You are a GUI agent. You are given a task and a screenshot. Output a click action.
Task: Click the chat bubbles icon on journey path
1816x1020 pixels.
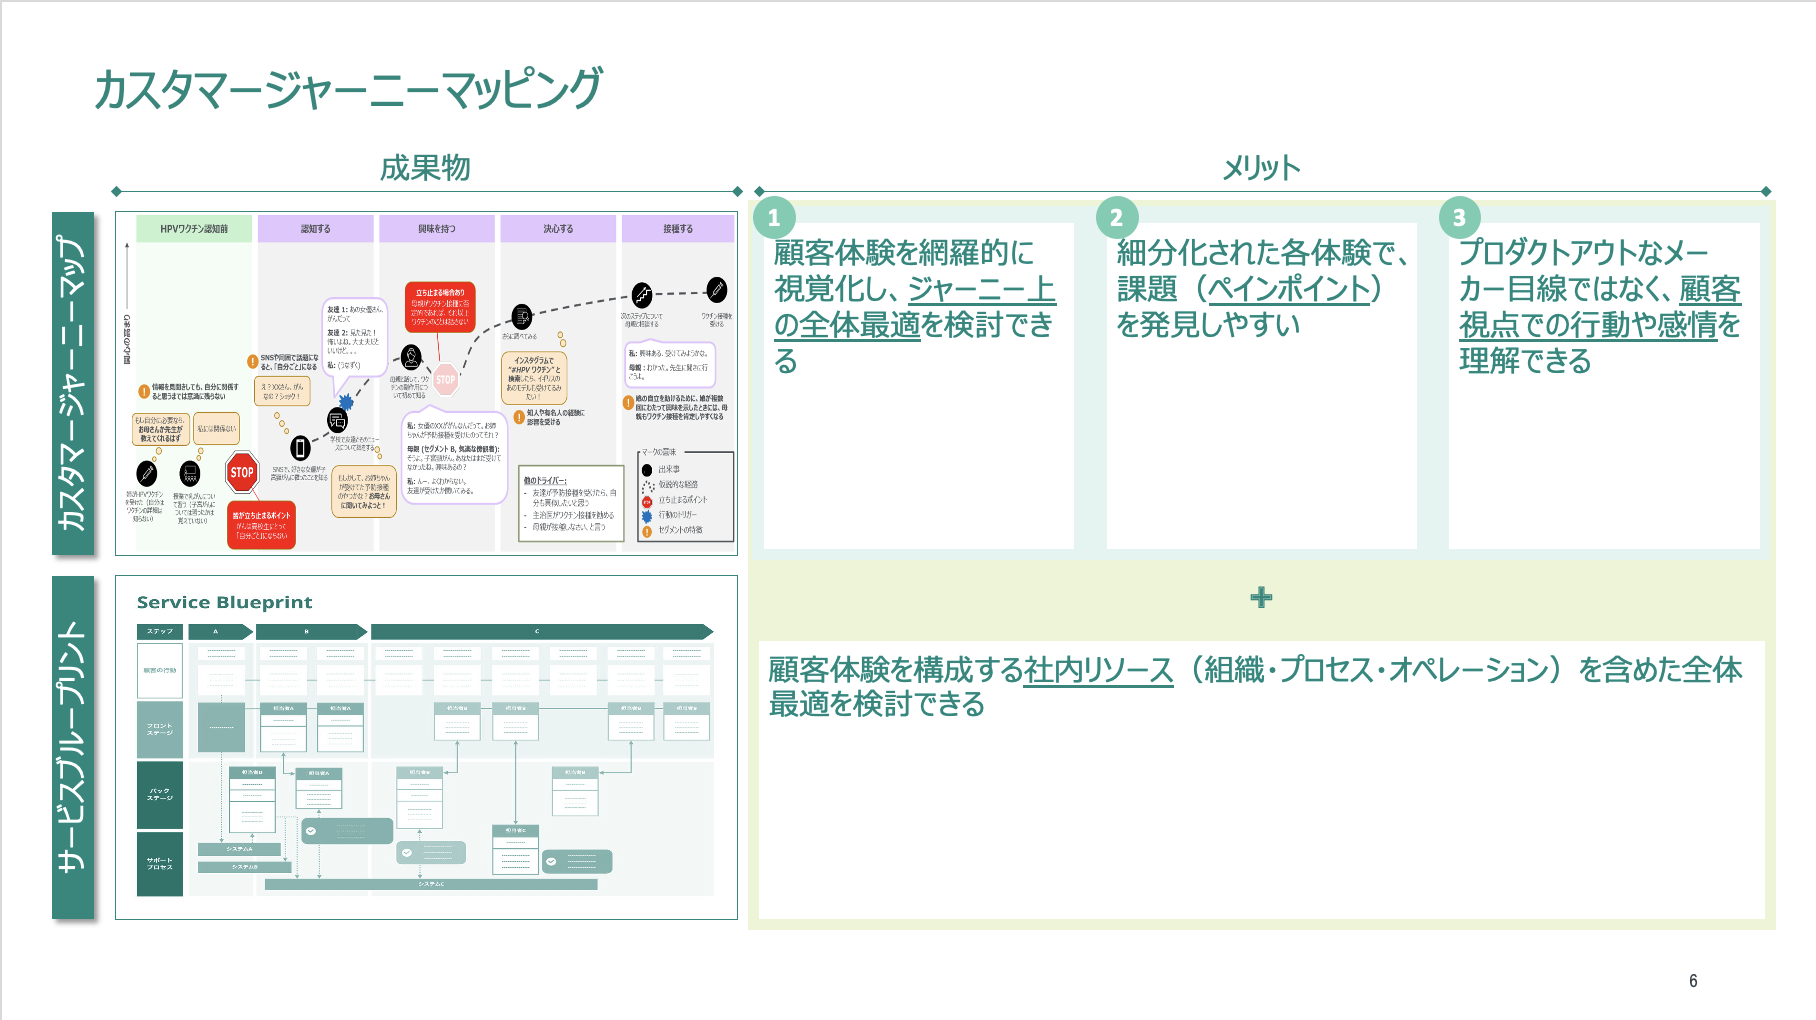coord(338,421)
